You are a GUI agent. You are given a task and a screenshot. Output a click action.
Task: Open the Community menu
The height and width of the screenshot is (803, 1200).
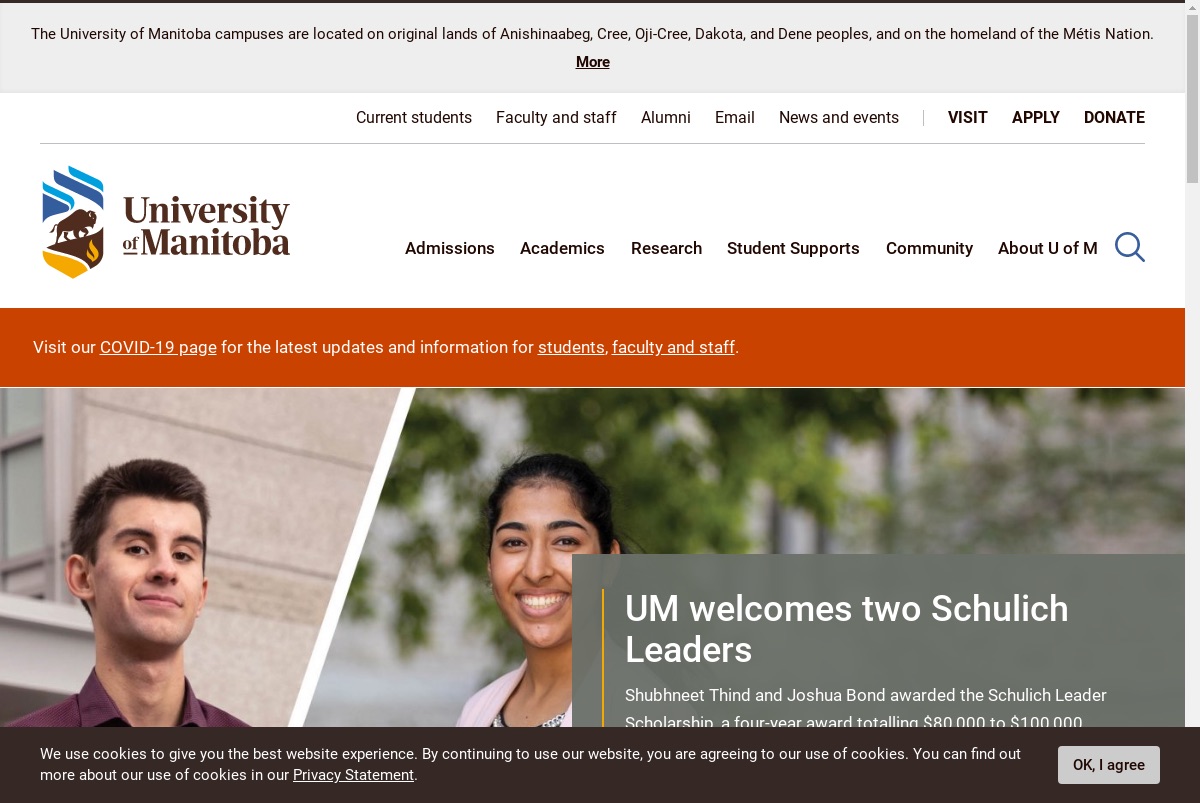929,248
